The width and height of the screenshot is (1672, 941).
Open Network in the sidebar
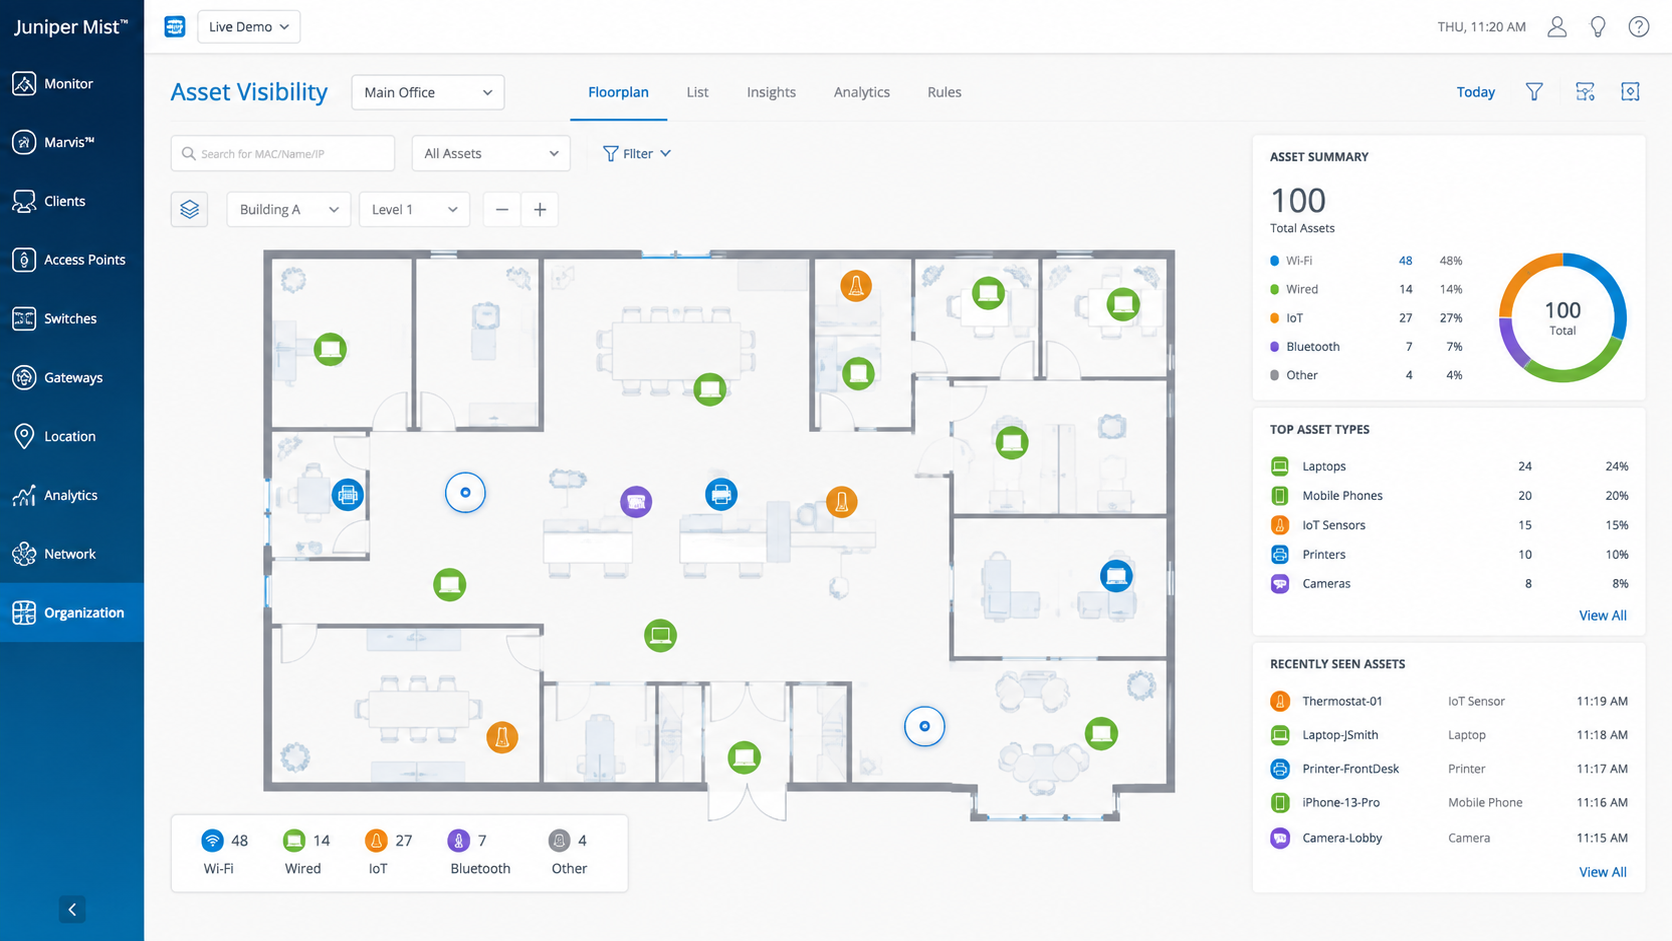(72, 554)
